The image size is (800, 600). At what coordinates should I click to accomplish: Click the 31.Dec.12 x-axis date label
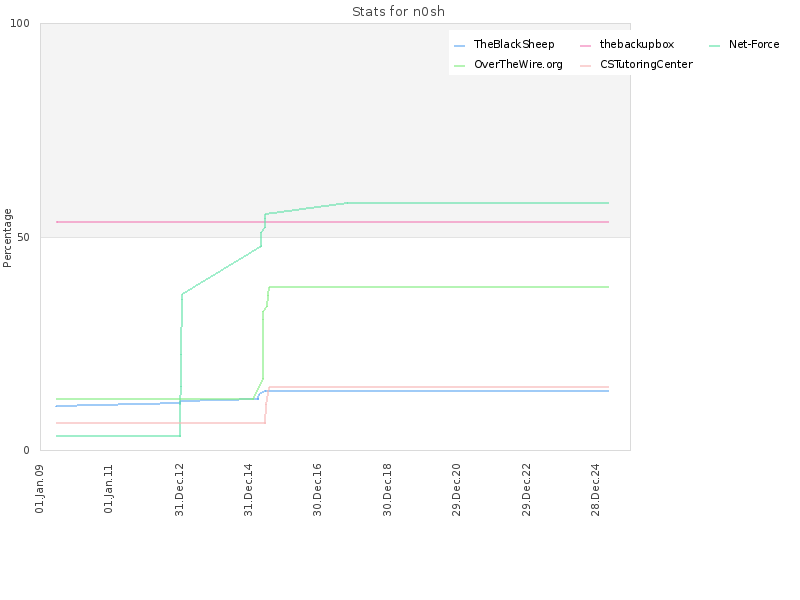tap(179, 490)
